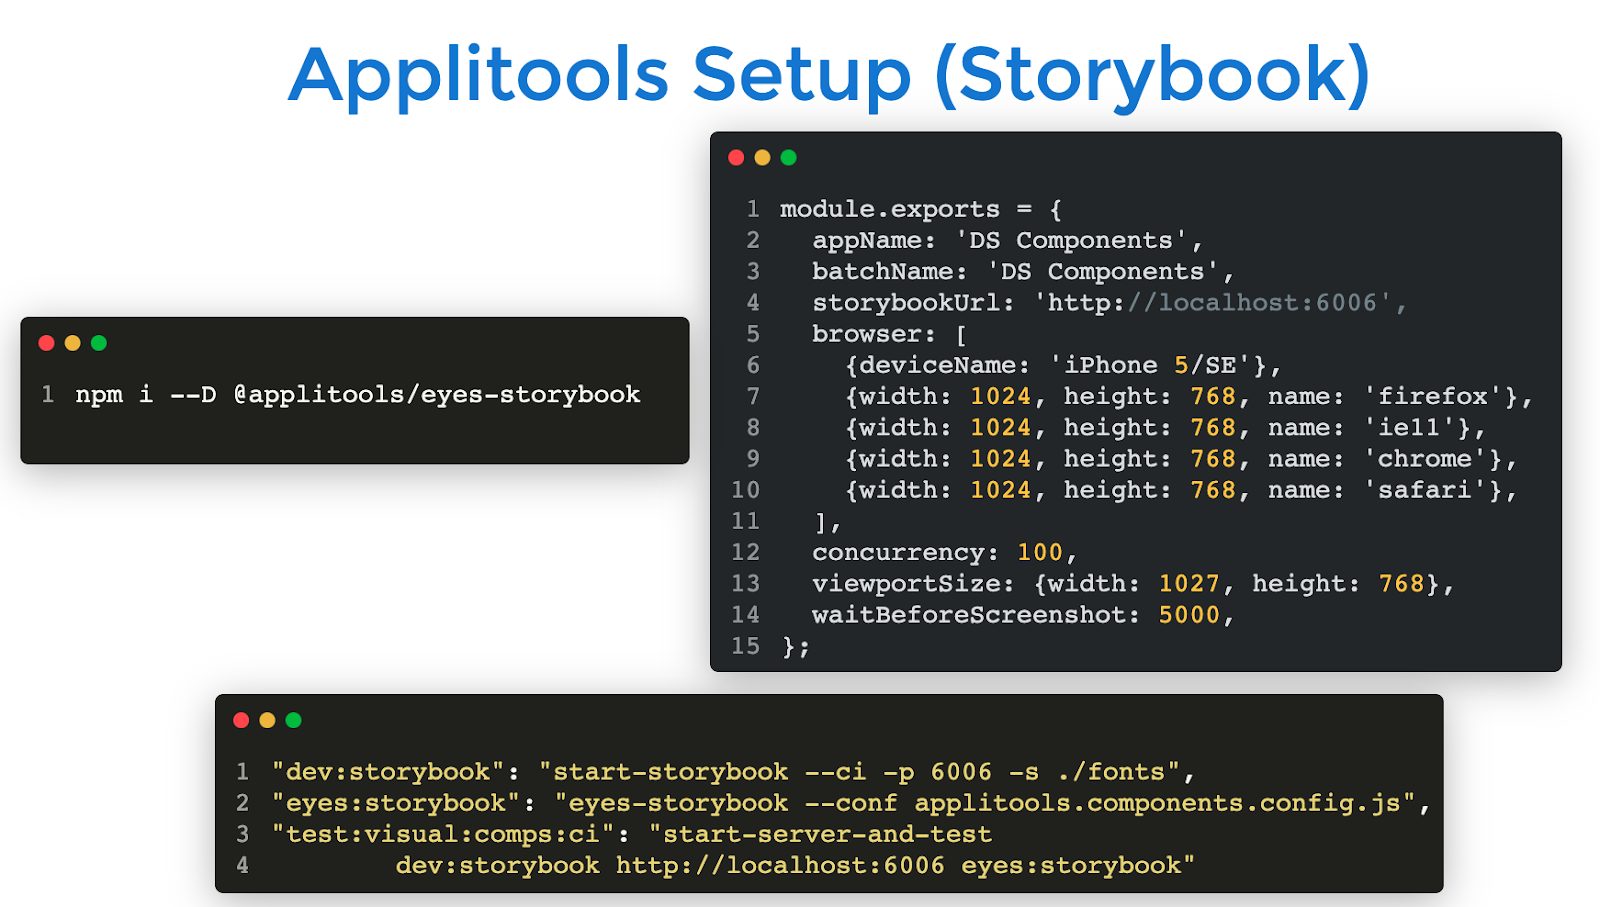1600x907 pixels.
Task: Click http://localhost:6006 in the scripts window
Action: point(779,865)
